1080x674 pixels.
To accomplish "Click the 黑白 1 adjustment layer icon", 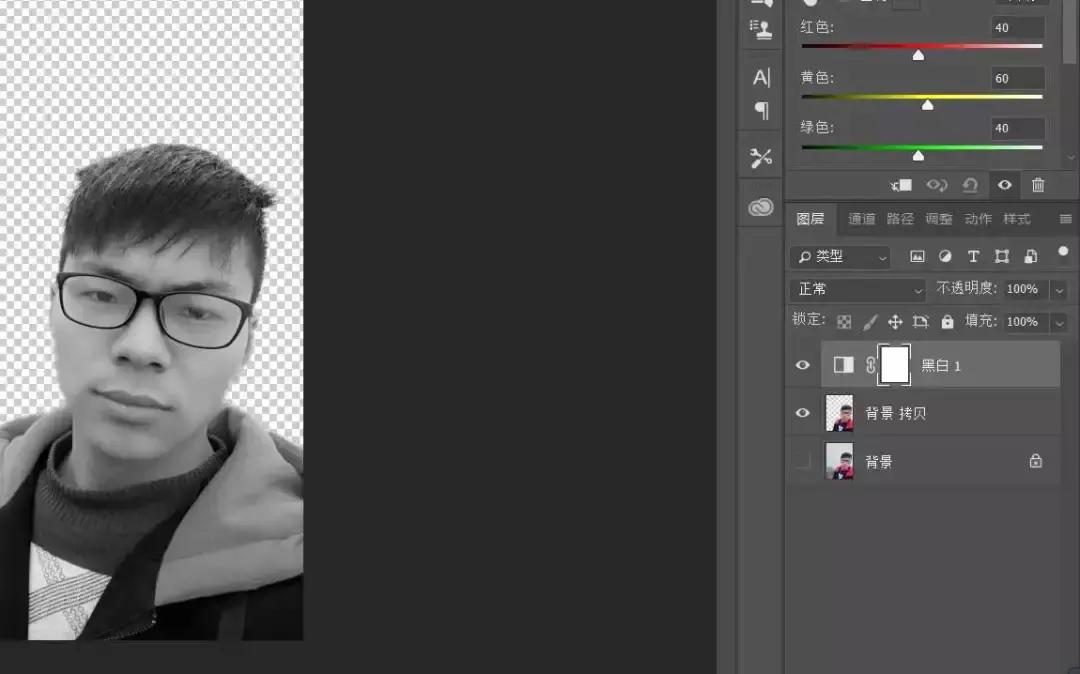I will pyautogui.click(x=843, y=365).
